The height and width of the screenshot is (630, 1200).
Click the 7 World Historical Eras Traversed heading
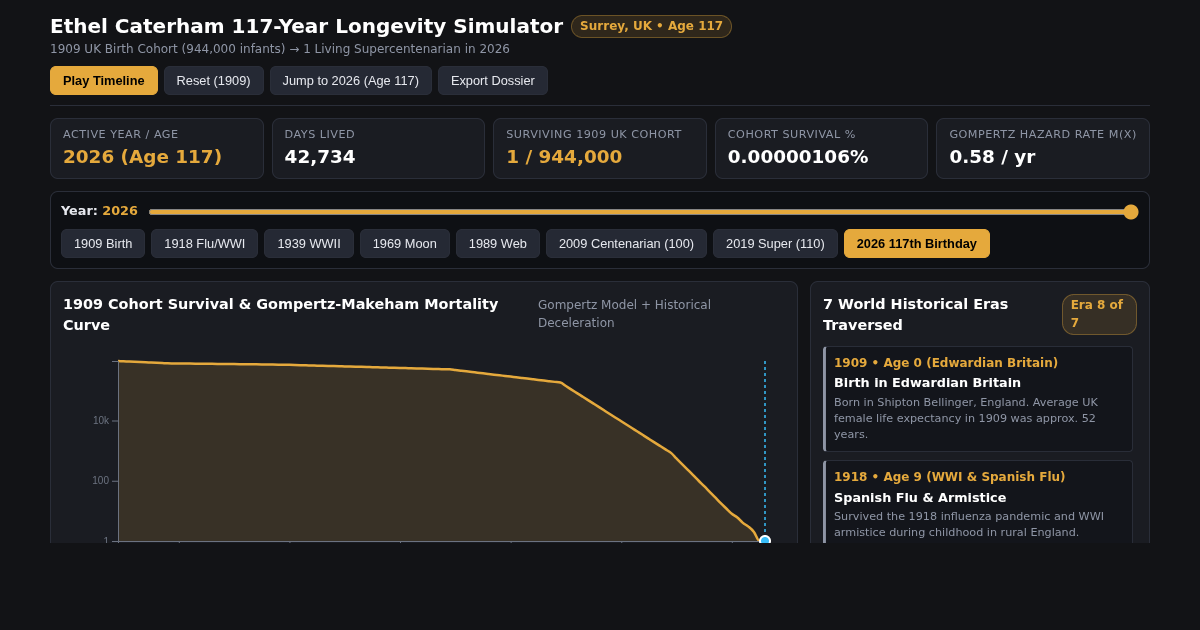(915, 314)
